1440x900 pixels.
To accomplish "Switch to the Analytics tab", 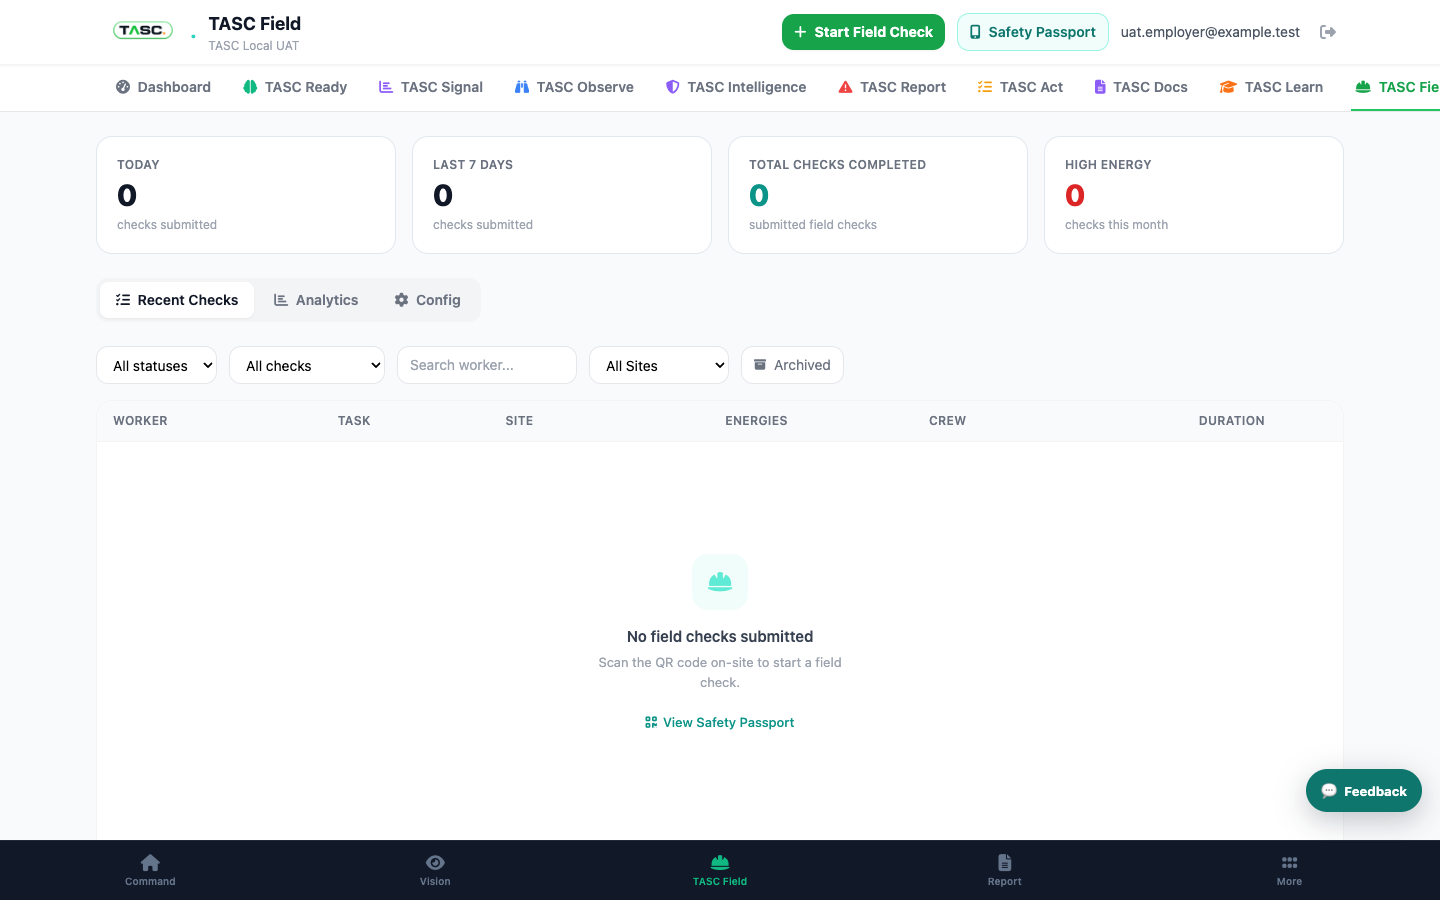I will click(x=316, y=300).
